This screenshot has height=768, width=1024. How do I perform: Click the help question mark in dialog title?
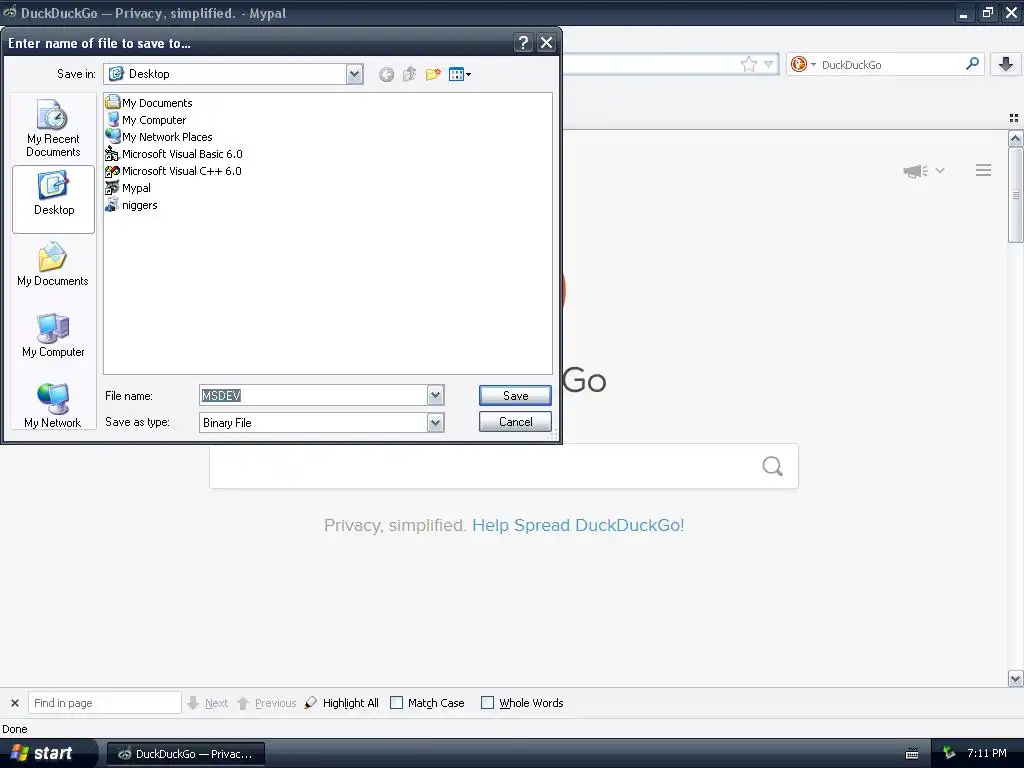pyautogui.click(x=522, y=43)
